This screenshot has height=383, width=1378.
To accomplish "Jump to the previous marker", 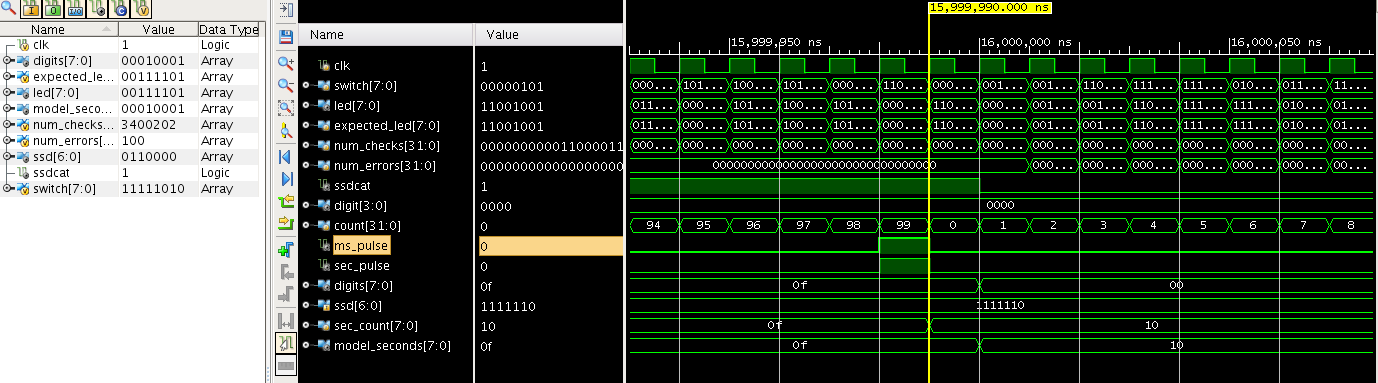I will pyautogui.click(x=285, y=272).
